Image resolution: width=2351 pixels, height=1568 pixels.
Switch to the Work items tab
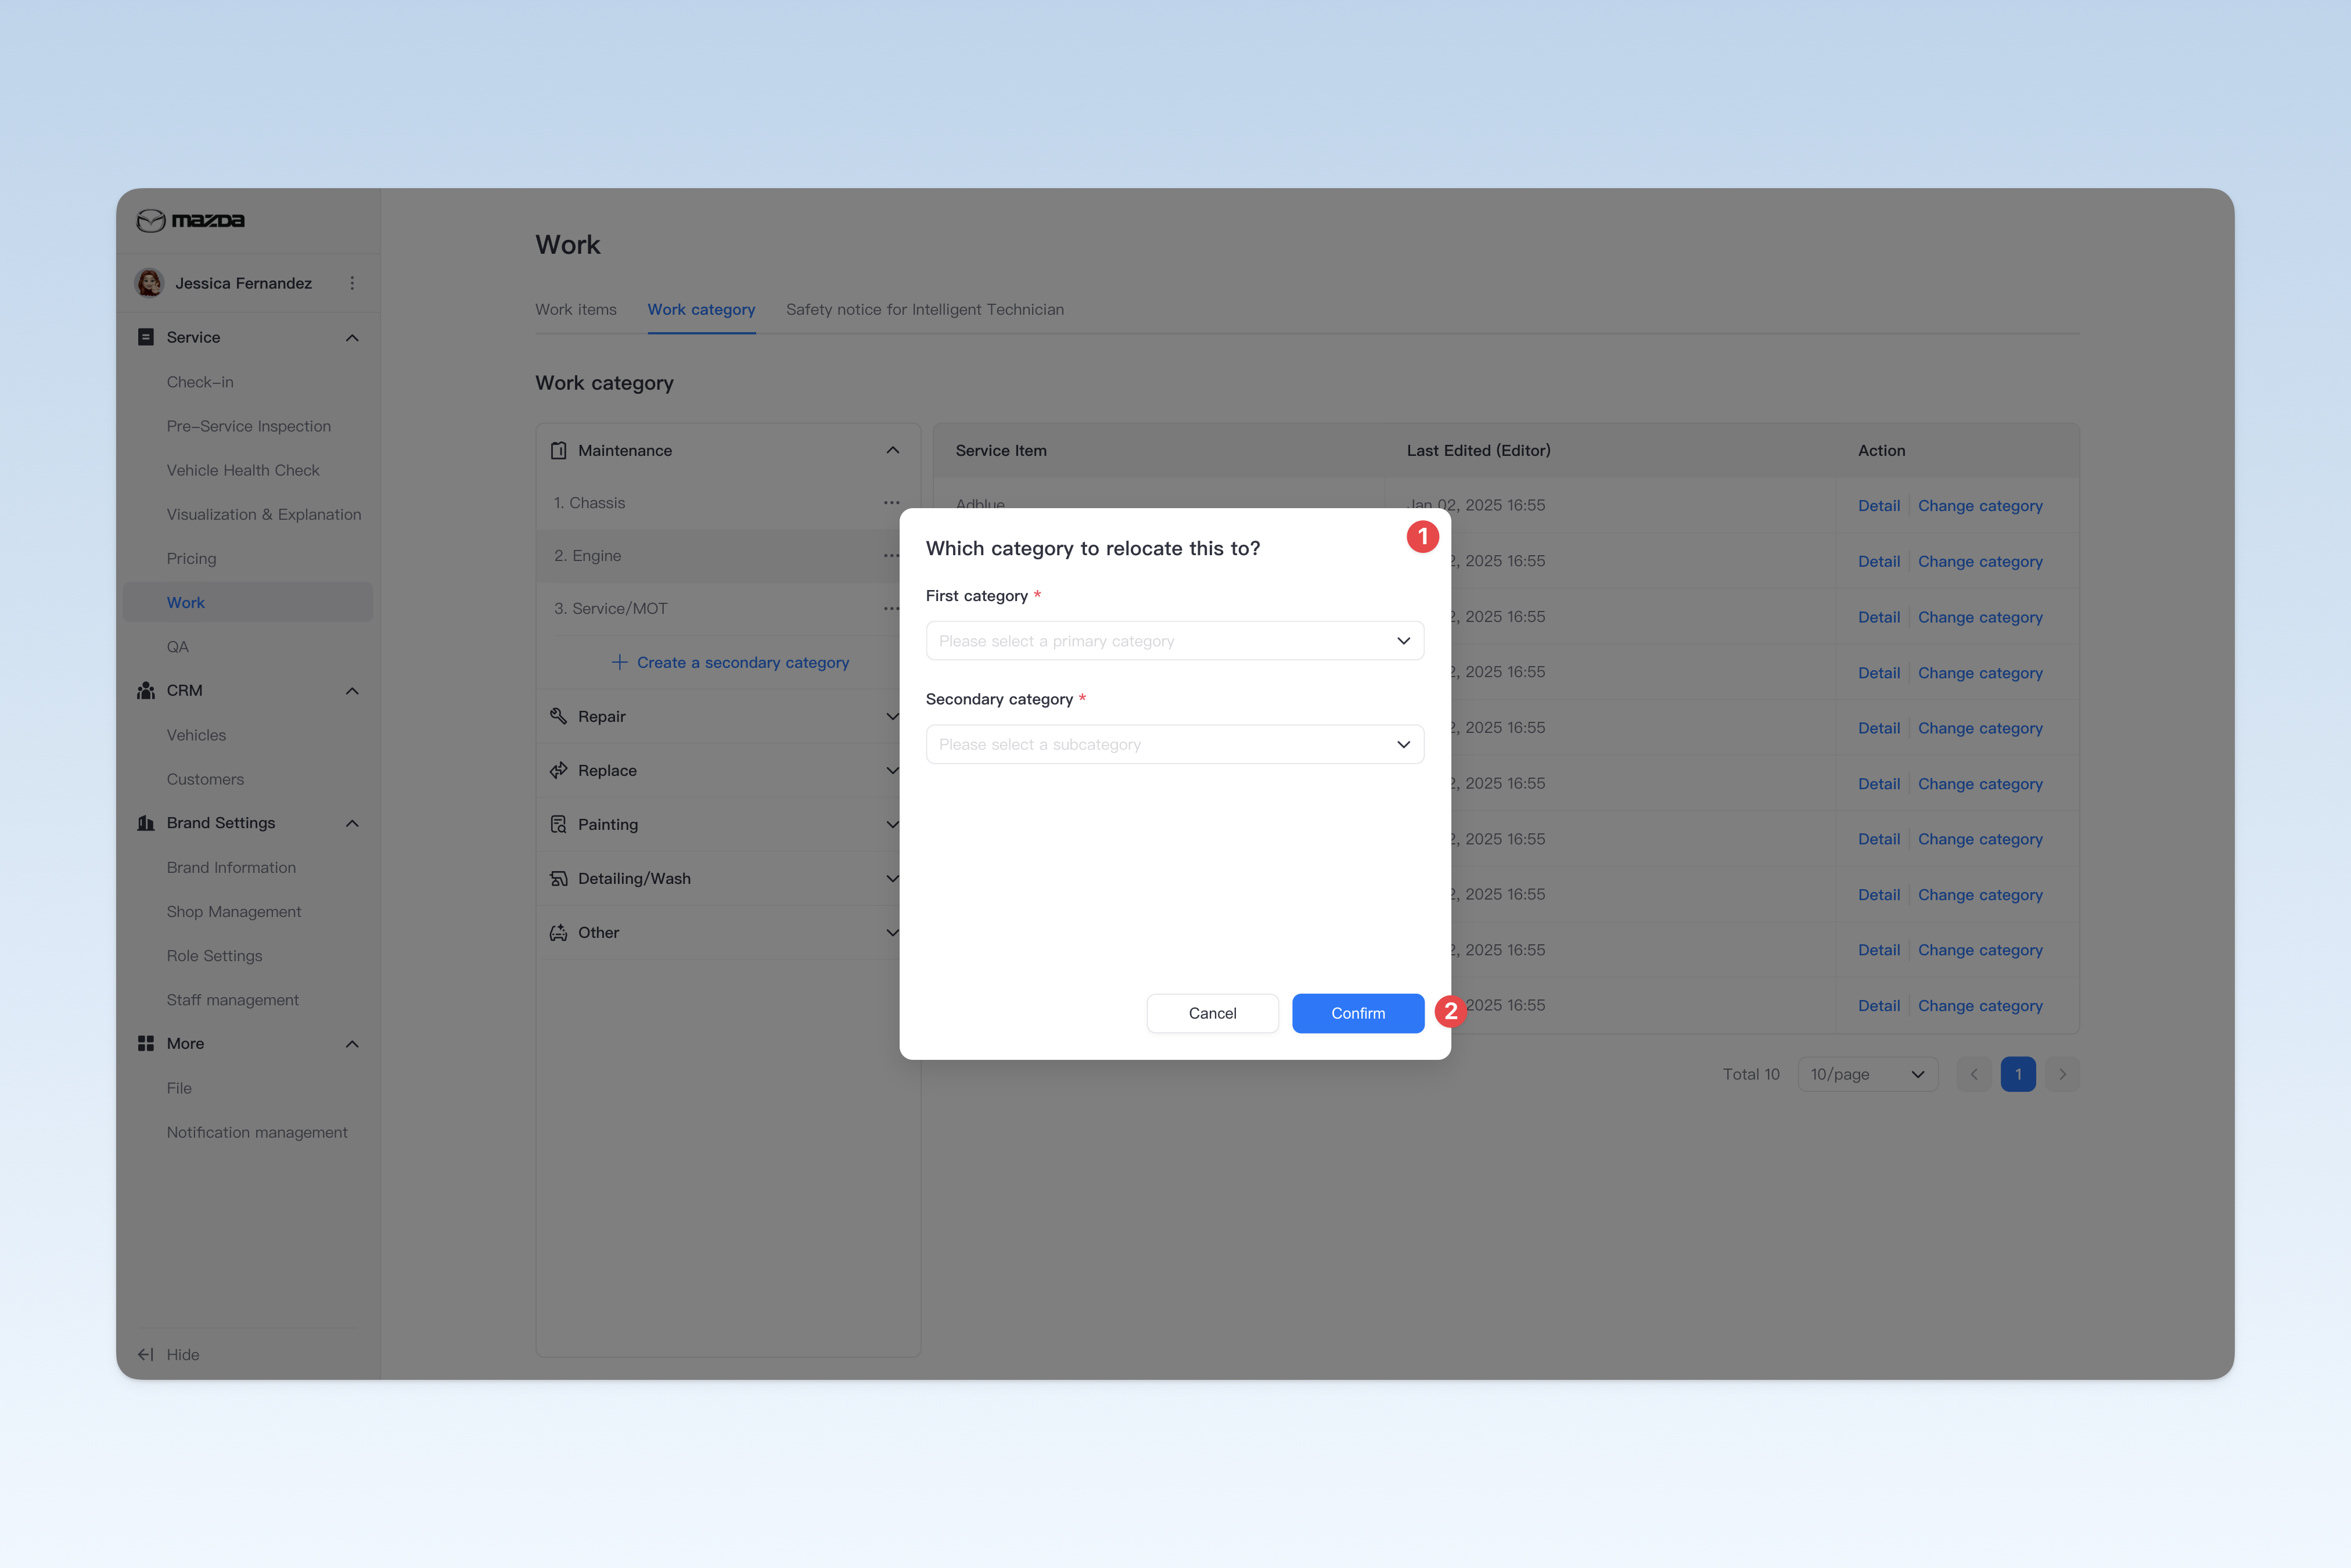pos(576,310)
